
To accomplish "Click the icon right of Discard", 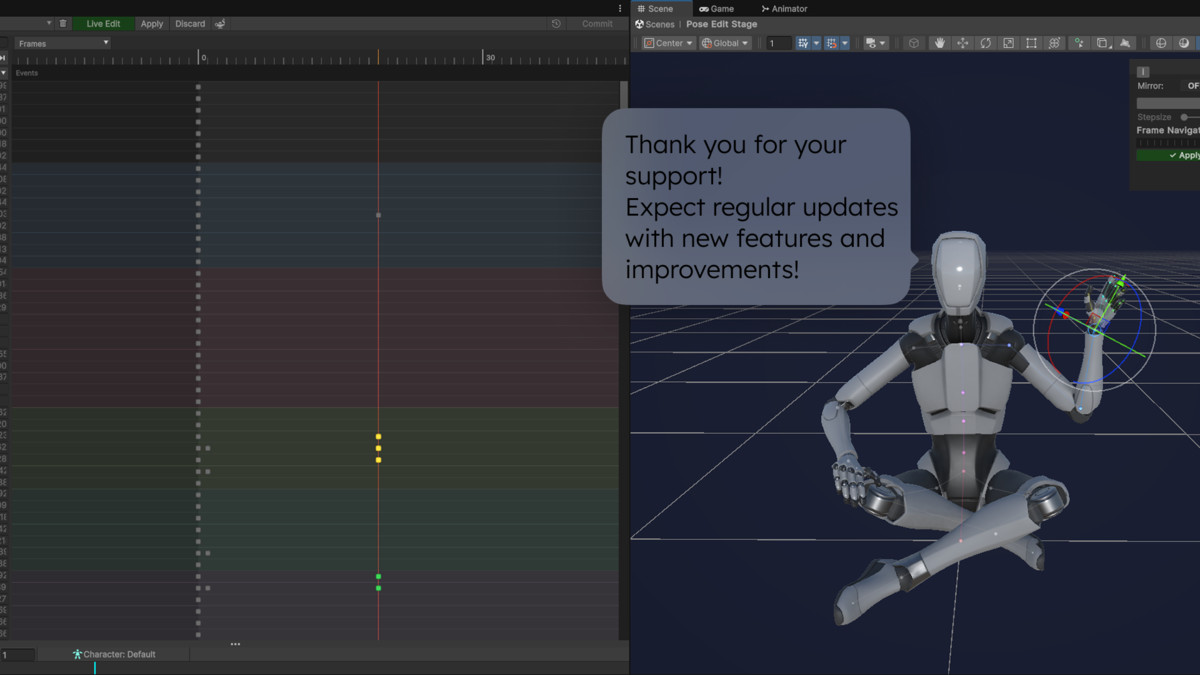I will coord(220,23).
